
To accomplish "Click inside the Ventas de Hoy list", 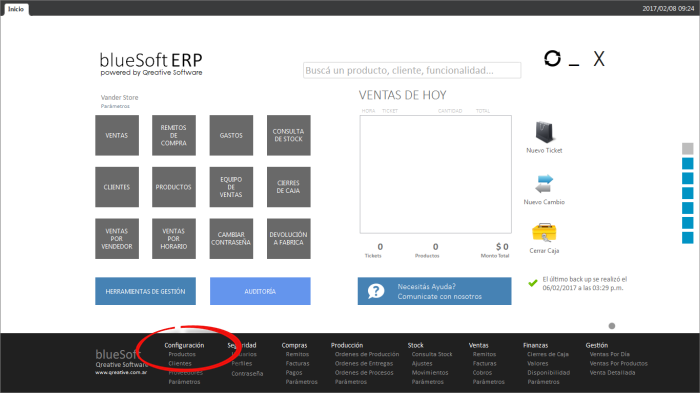I will tap(436, 174).
